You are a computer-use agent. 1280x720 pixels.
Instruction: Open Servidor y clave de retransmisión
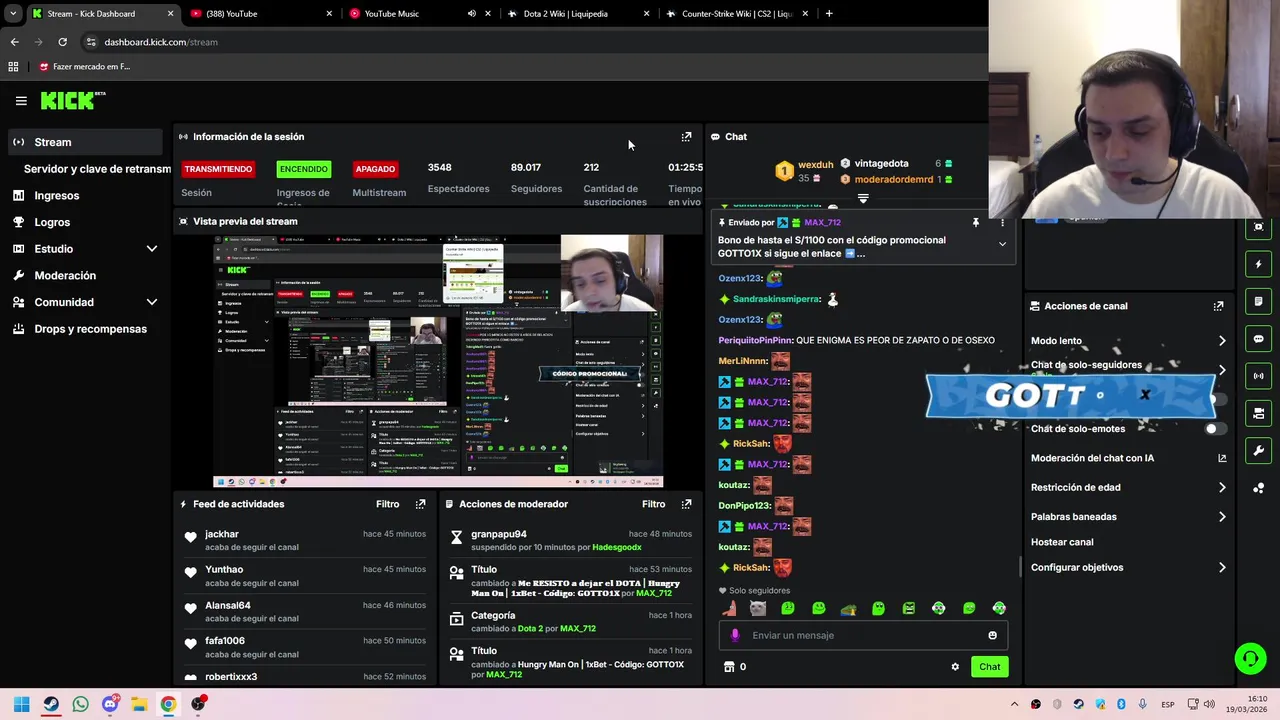click(97, 169)
